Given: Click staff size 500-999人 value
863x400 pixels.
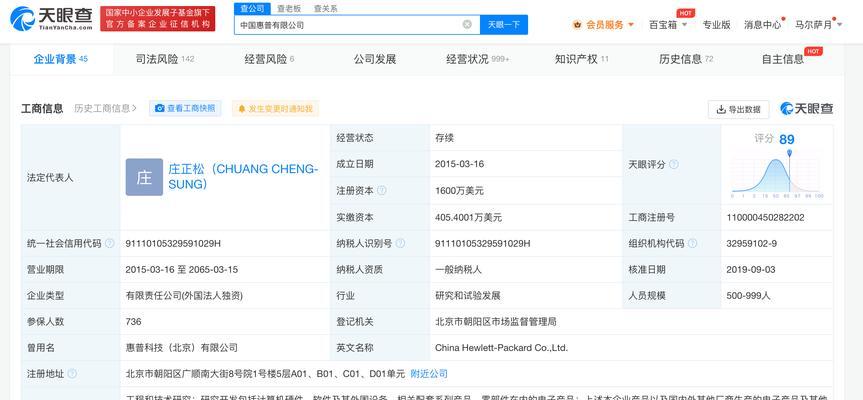Looking at the screenshot, I should pyautogui.click(x=749, y=295).
